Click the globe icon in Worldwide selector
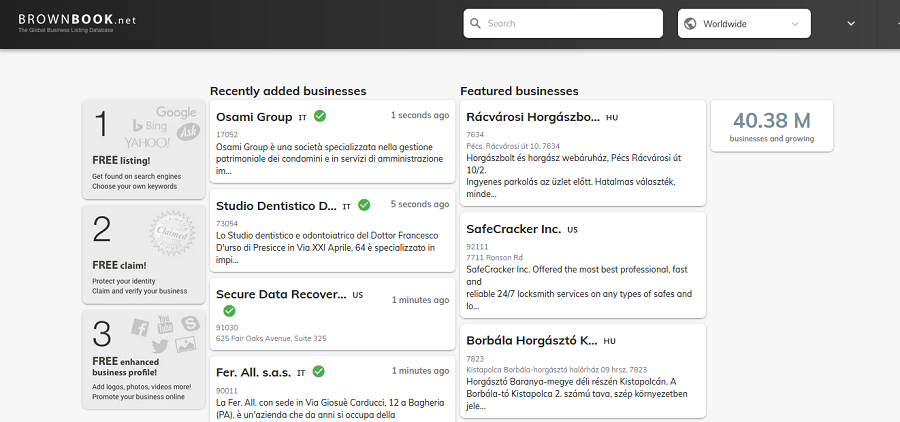Viewport: 900px width, 422px height. point(690,24)
